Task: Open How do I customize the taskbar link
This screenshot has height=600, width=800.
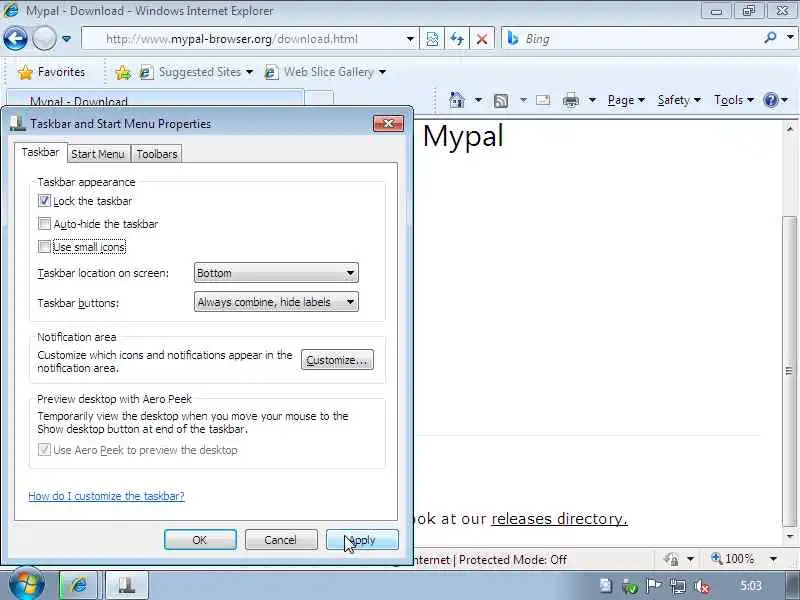Action: click(106, 496)
